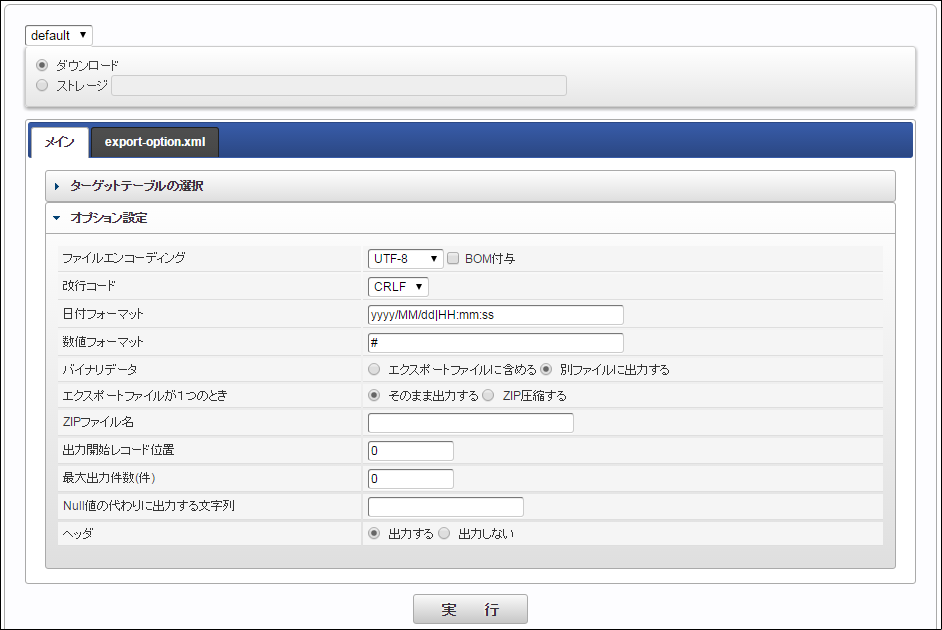Click the 改行コード label

(89, 286)
